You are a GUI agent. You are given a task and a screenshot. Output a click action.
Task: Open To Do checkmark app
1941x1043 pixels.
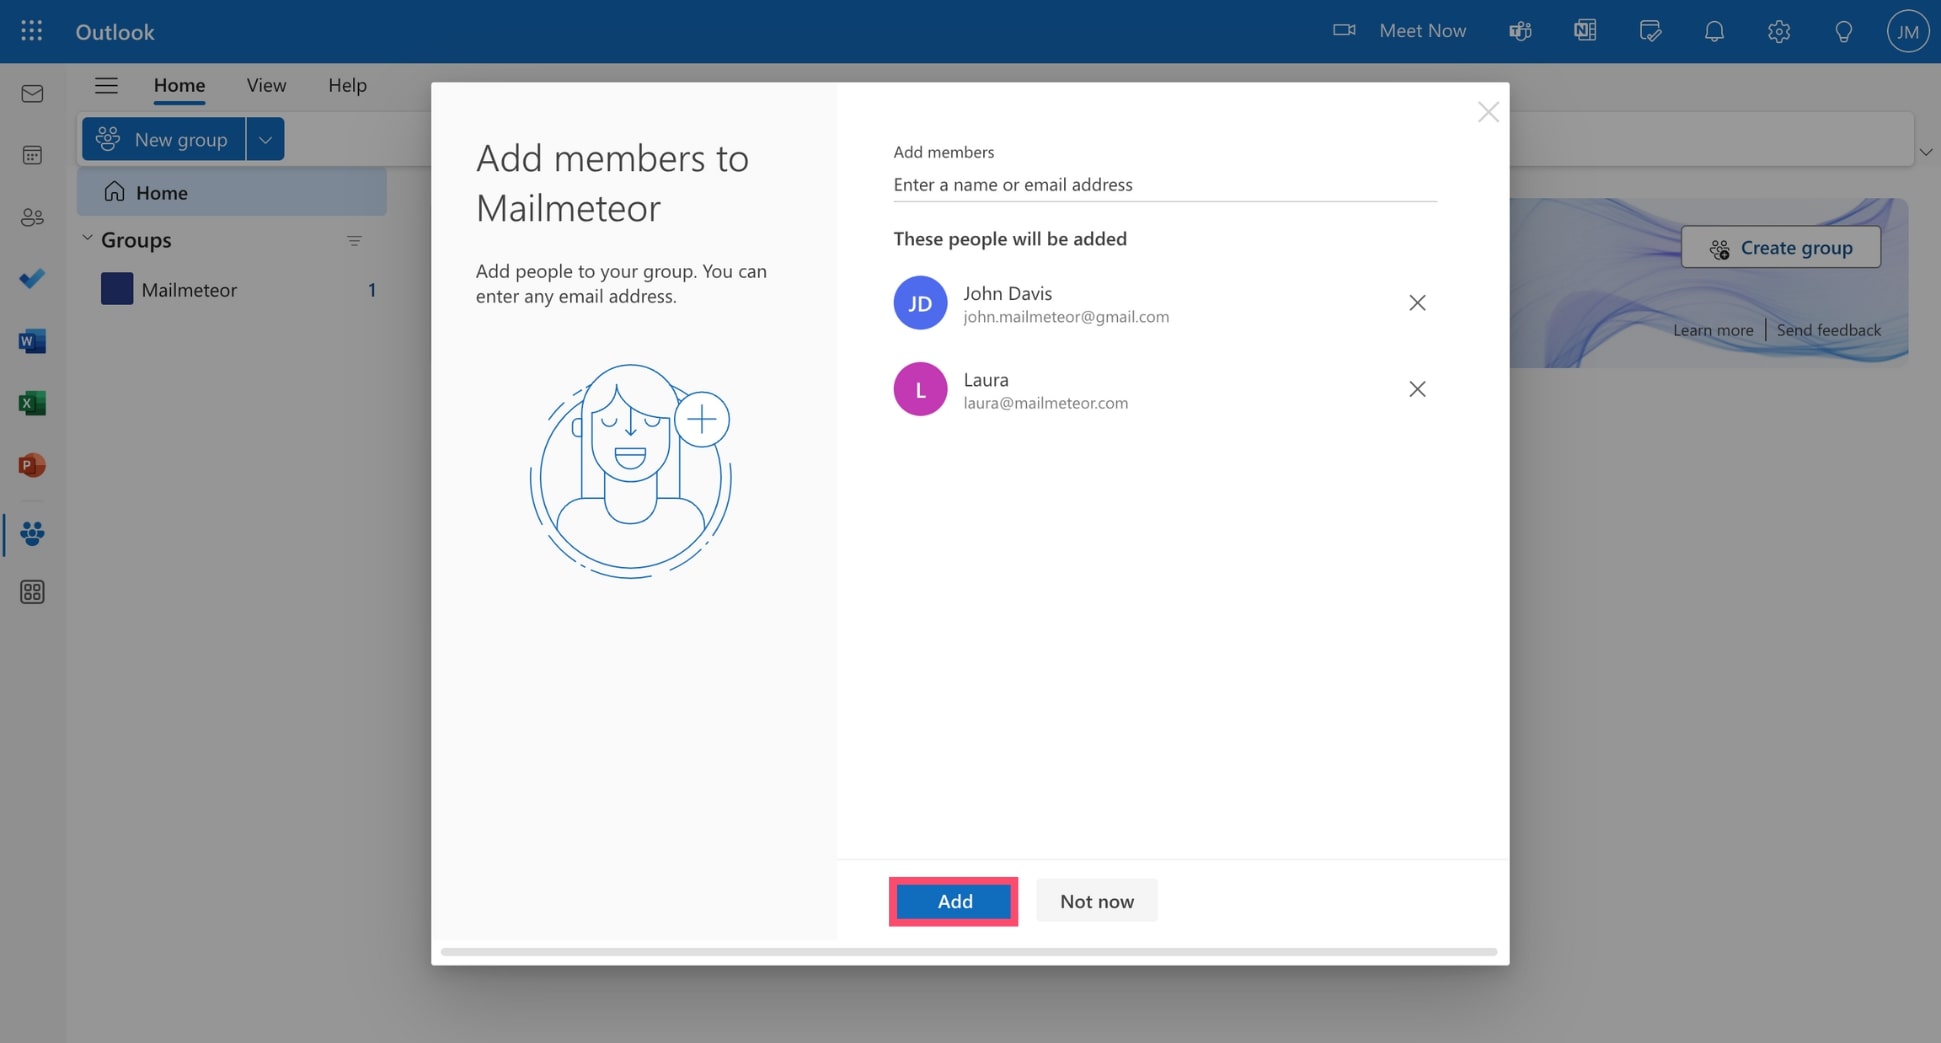tap(32, 279)
